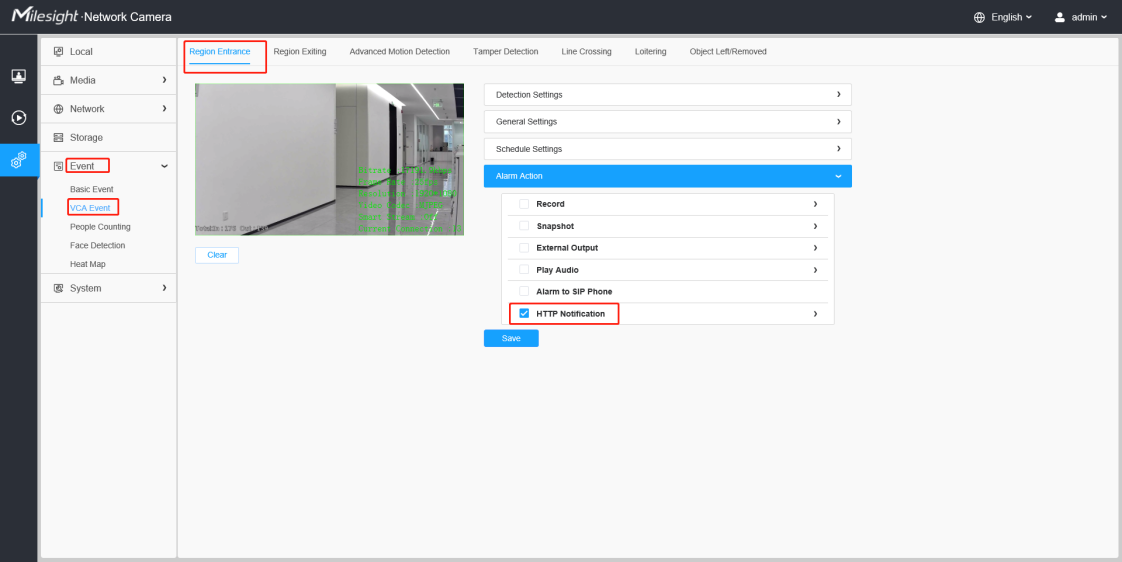Open the Live View monitor icon

19,76
